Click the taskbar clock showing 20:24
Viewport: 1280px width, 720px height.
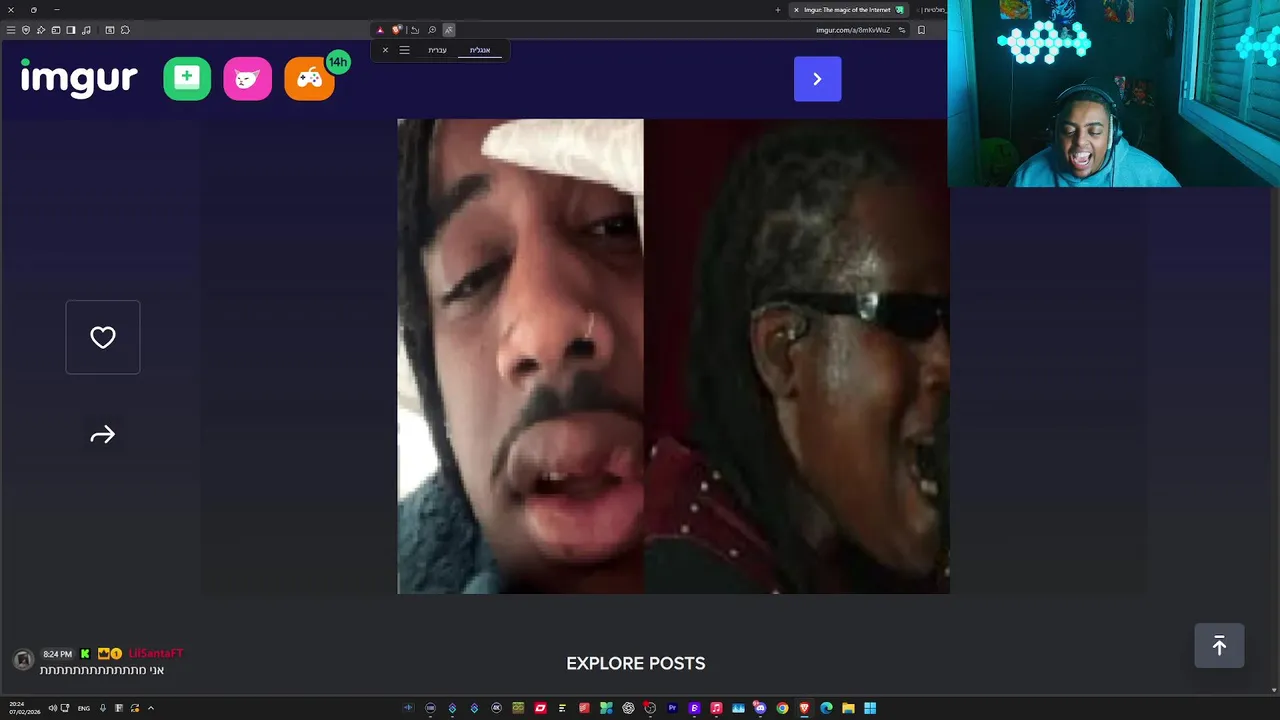(25, 708)
